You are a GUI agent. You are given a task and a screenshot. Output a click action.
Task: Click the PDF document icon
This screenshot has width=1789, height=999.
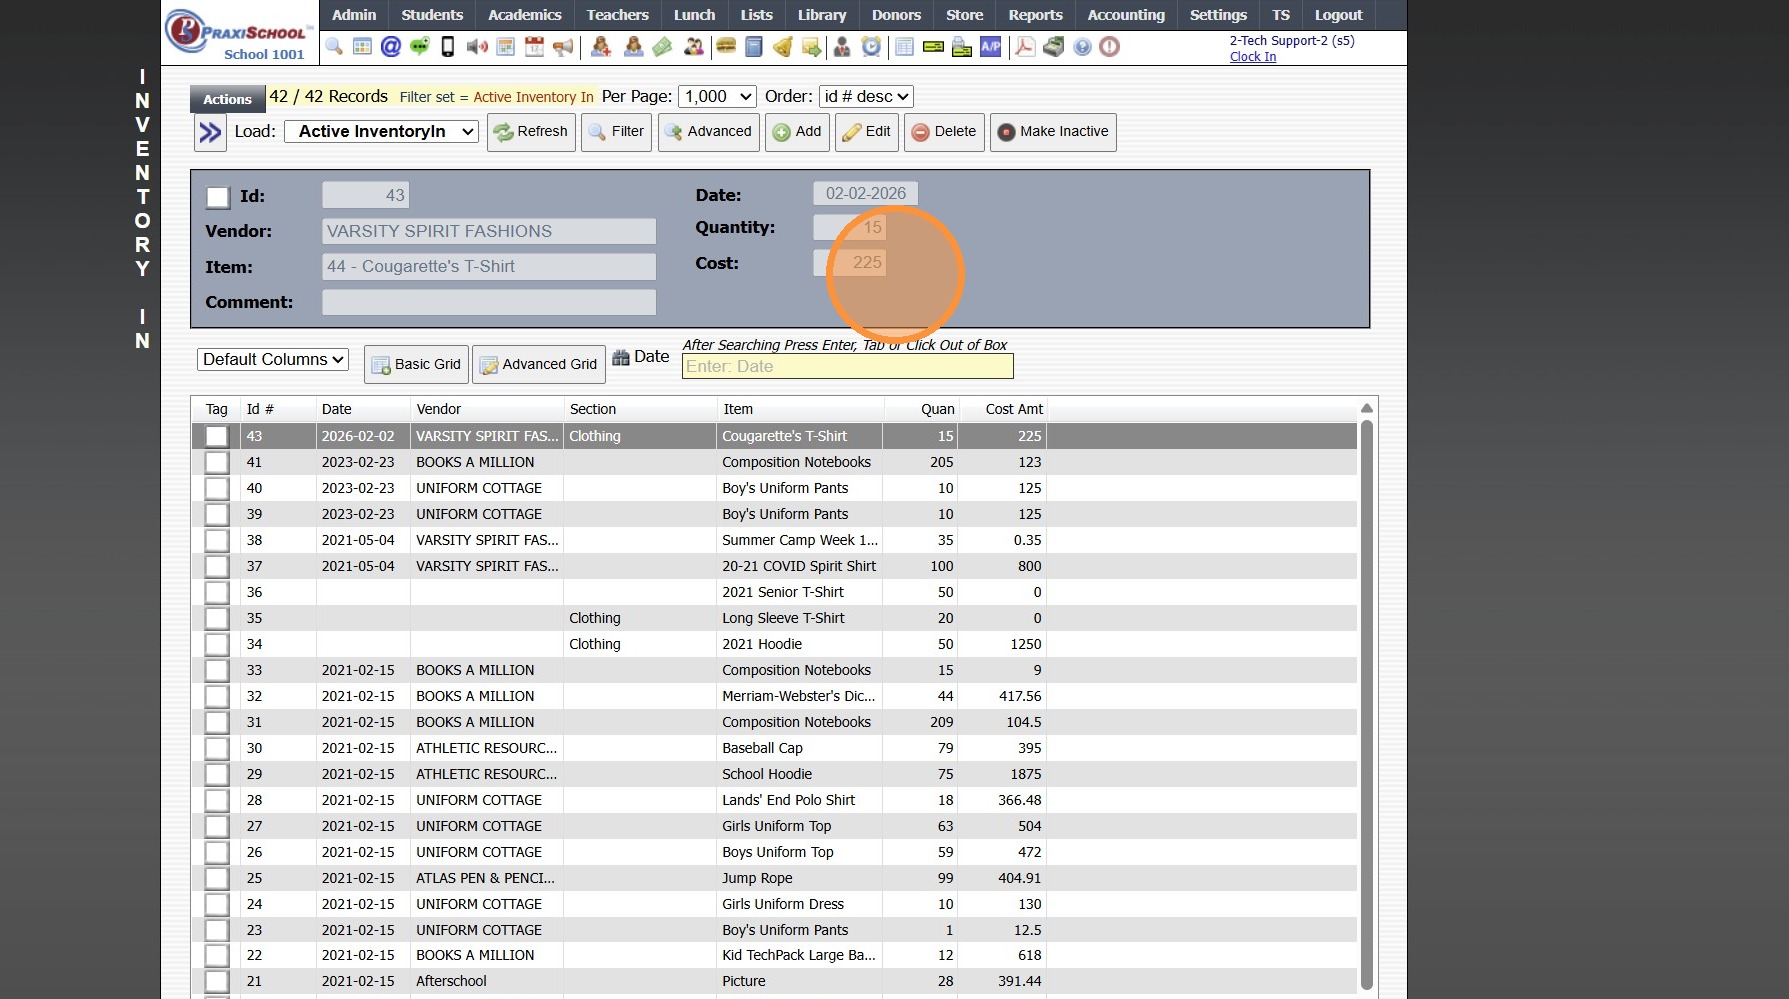1025,47
